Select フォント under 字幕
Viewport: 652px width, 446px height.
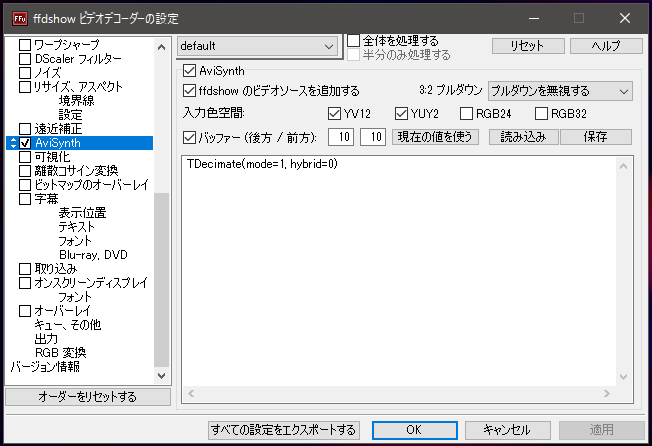(75, 241)
